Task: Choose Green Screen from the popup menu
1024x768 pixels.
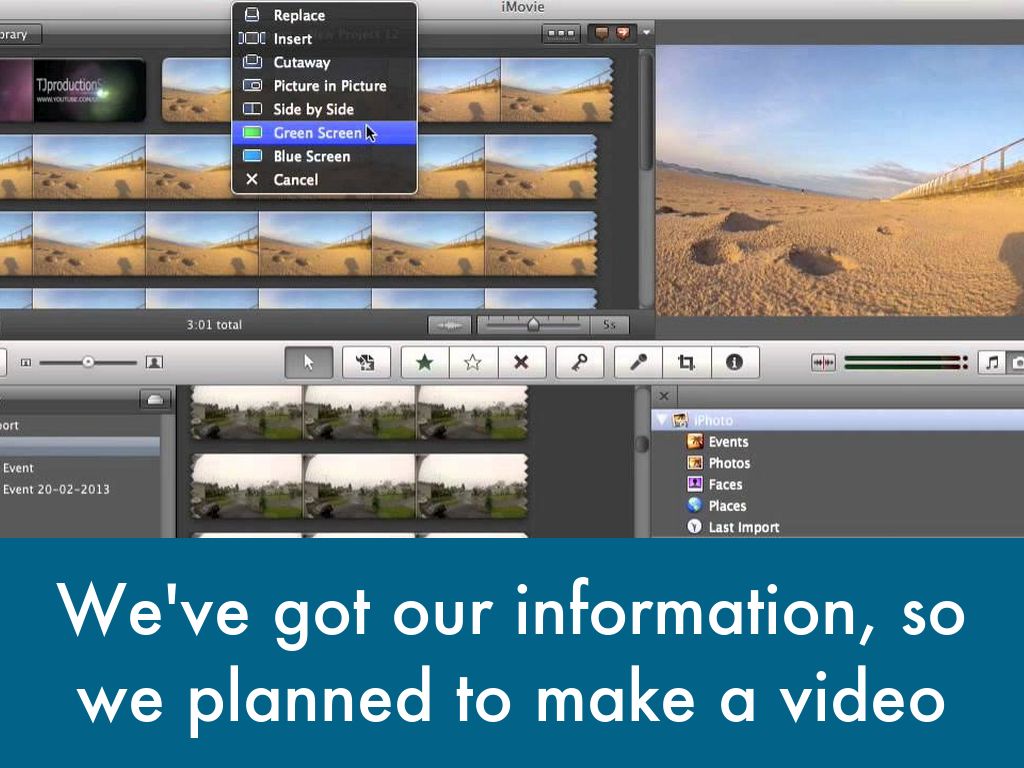Action: pyautogui.click(x=317, y=133)
